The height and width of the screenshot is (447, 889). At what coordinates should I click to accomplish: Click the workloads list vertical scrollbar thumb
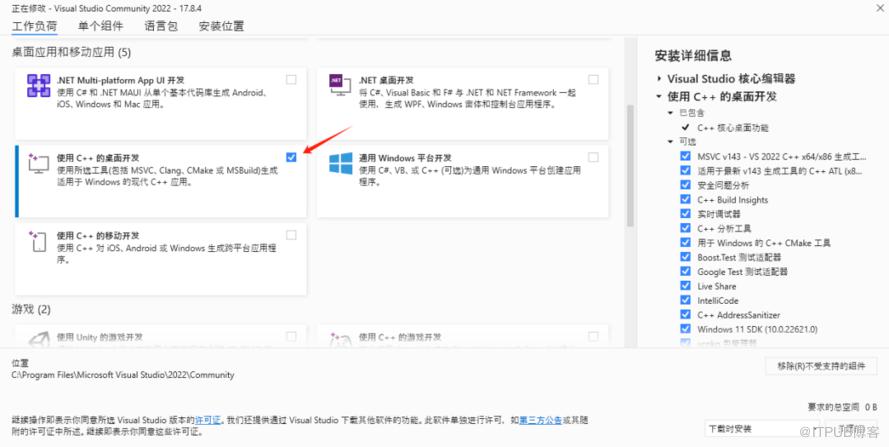[630, 166]
